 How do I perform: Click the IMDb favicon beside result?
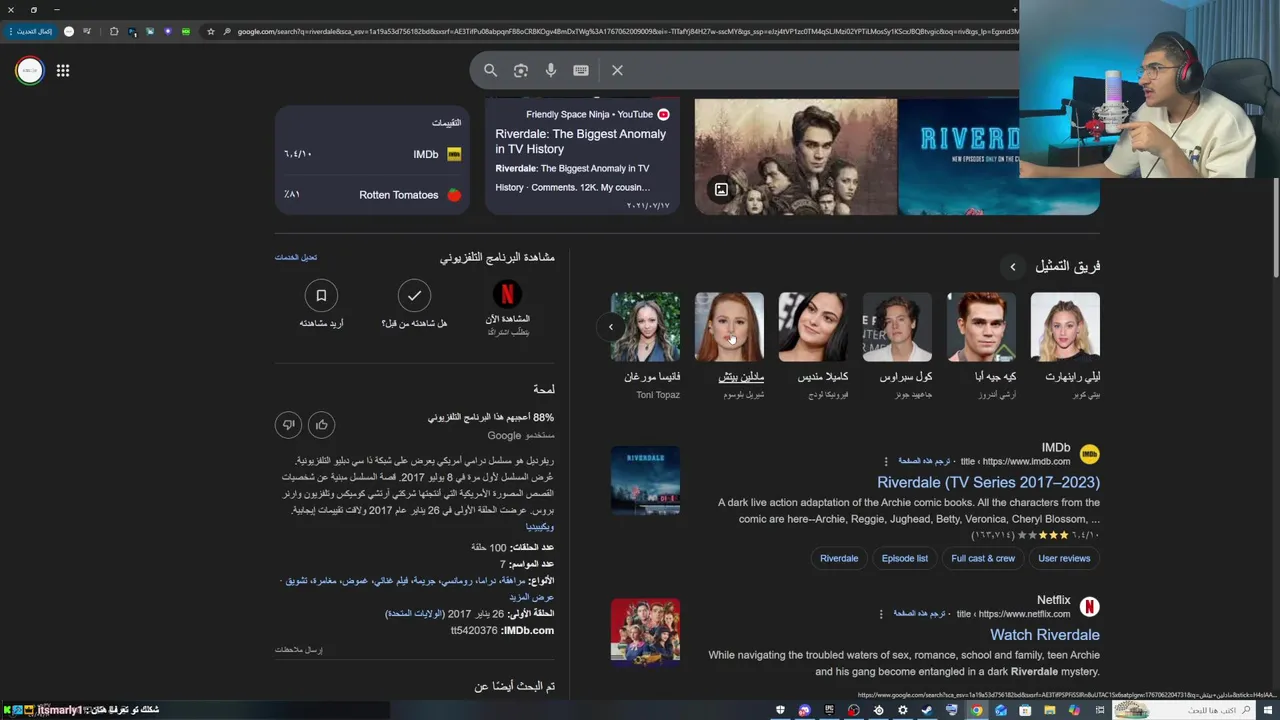[x=1089, y=454]
